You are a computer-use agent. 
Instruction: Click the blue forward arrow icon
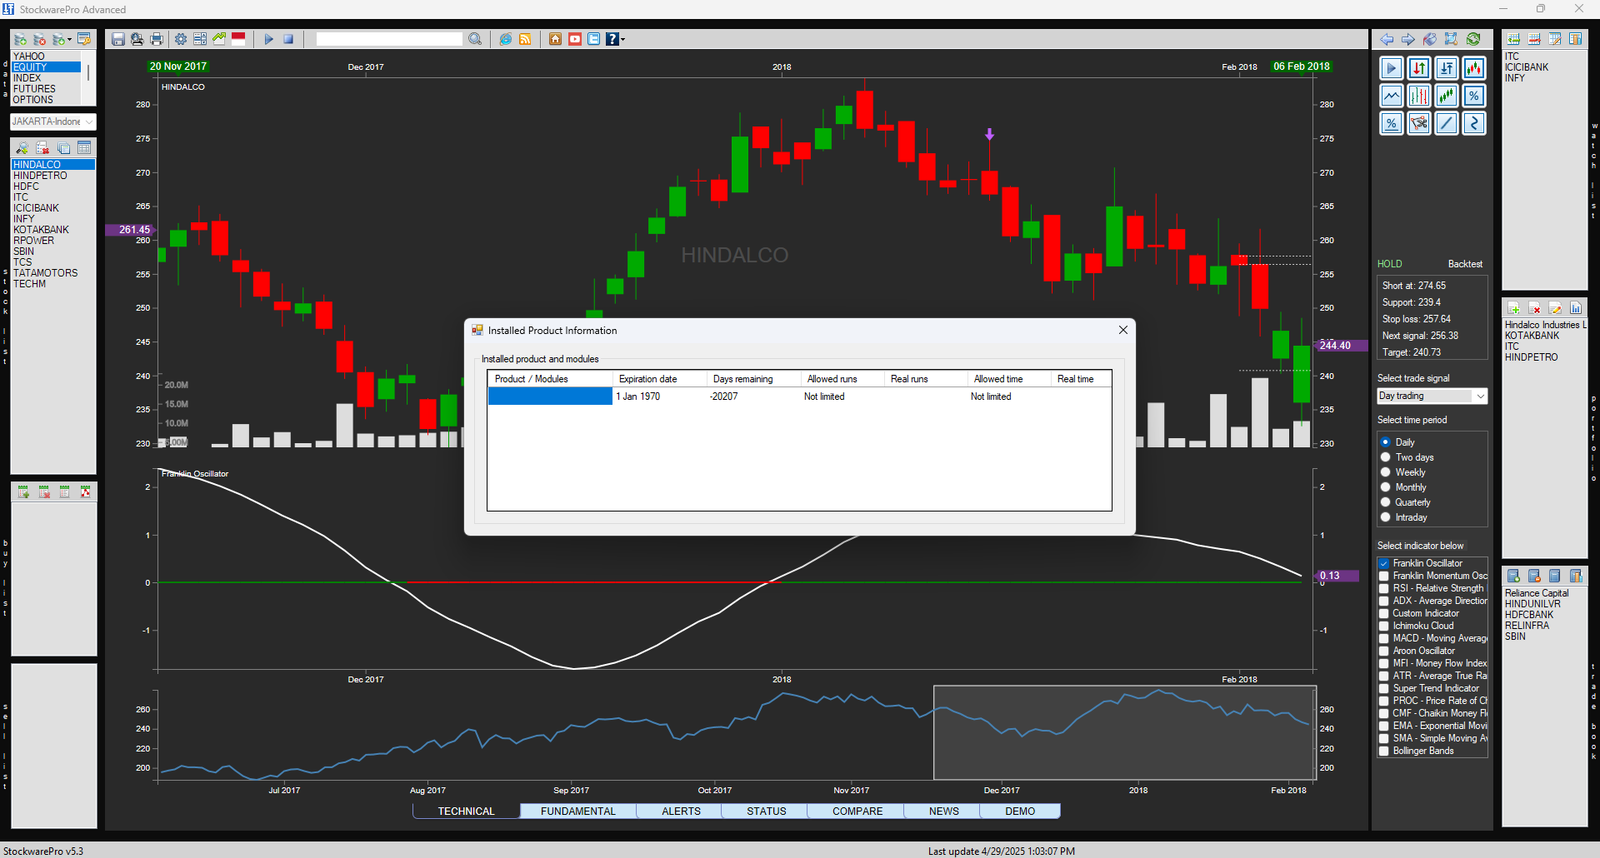[x=1408, y=39]
